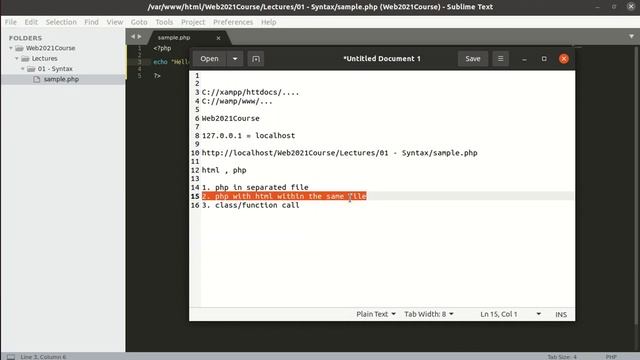Close the Sublime Text window
Image resolution: width=640 pixels, height=360 pixels.
[631, 7]
